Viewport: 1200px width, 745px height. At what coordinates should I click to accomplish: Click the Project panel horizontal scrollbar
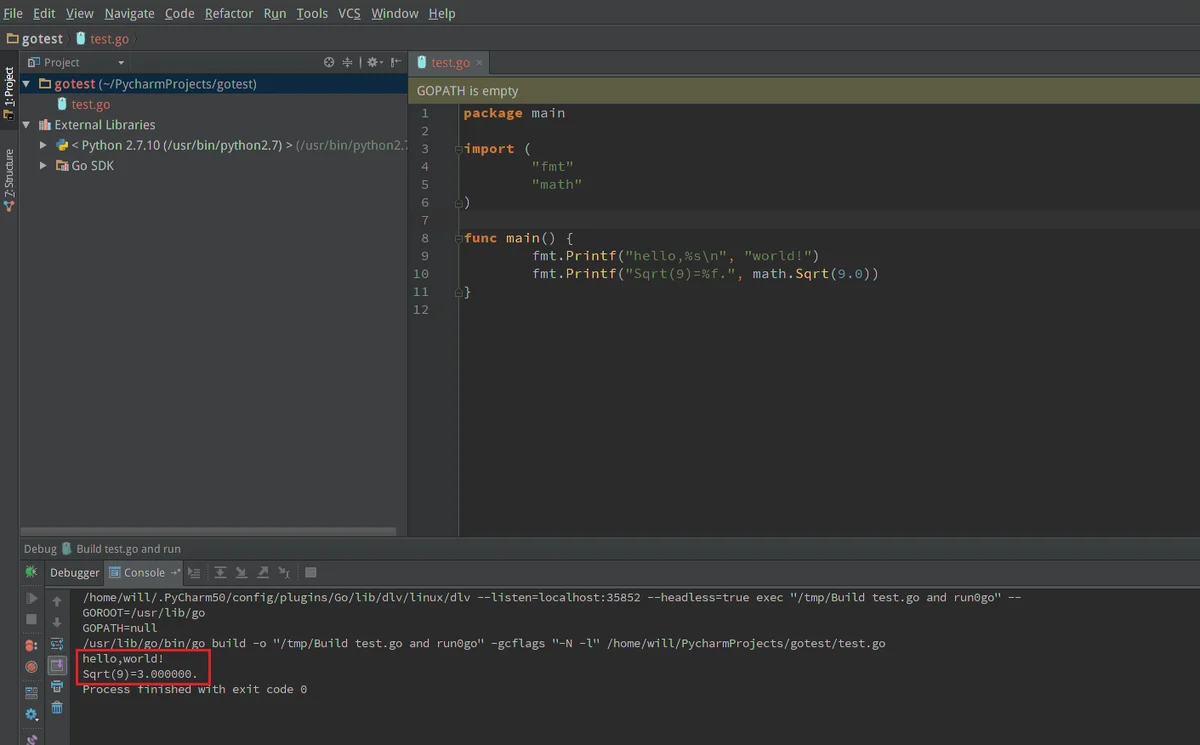(208, 532)
